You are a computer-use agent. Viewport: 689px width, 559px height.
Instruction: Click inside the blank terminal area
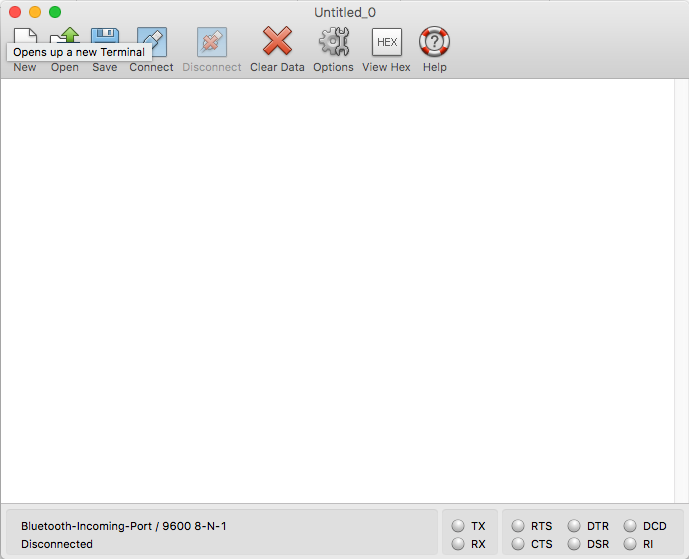click(x=336, y=290)
